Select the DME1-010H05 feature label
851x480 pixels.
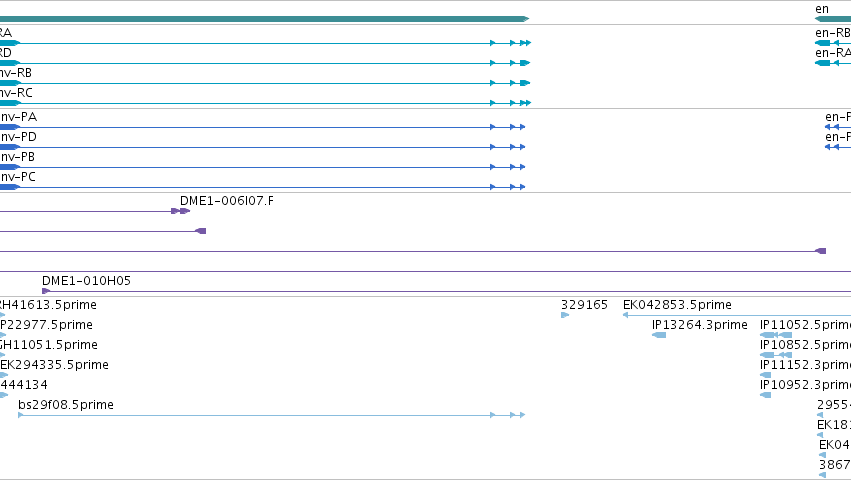coord(86,281)
